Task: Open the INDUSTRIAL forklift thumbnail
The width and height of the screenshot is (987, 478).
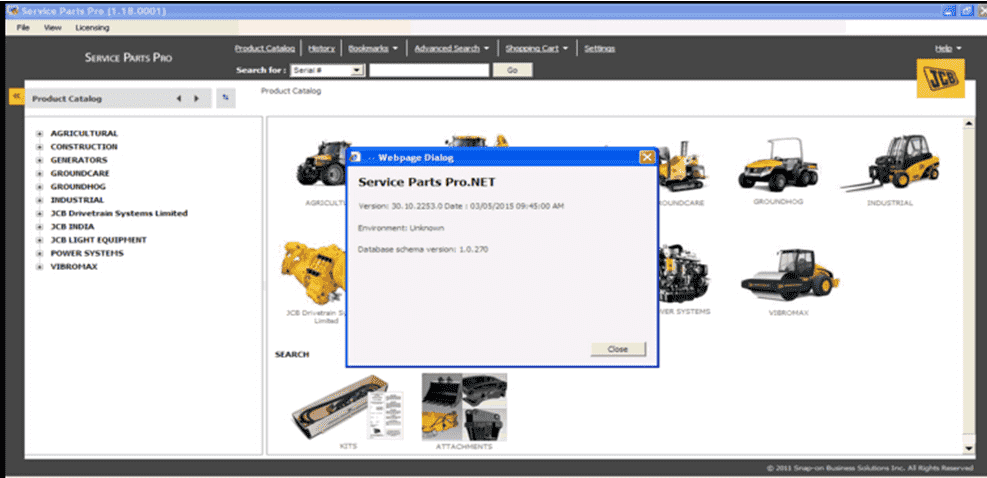Action: [890, 164]
